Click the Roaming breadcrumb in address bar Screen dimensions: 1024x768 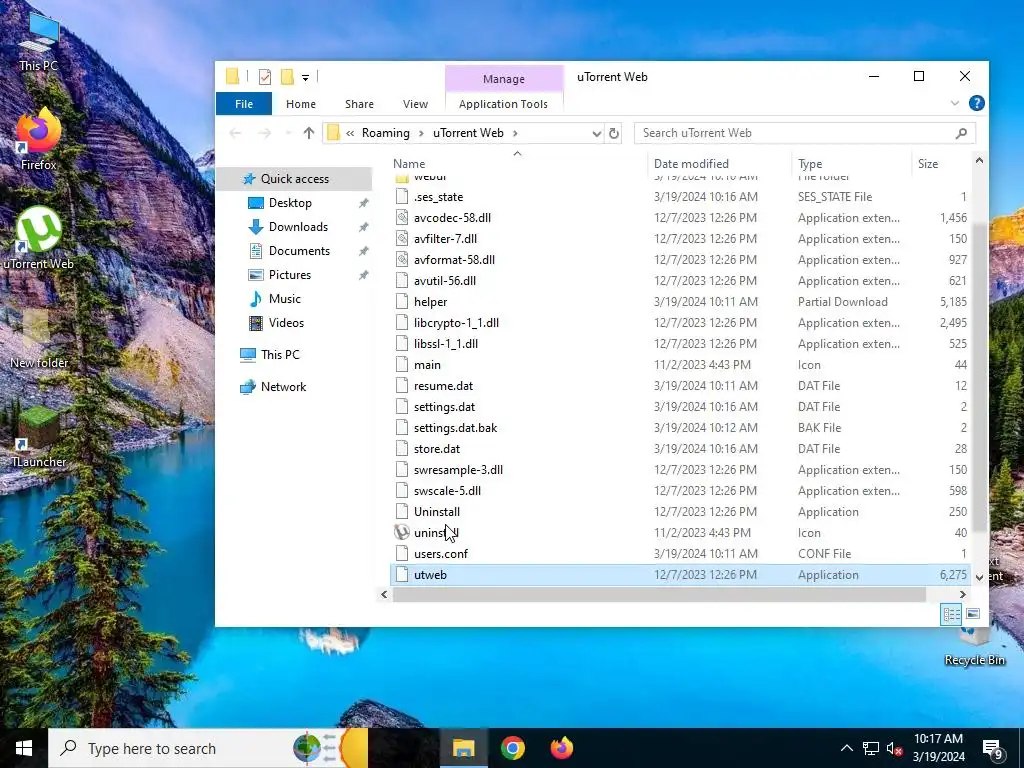coord(385,133)
